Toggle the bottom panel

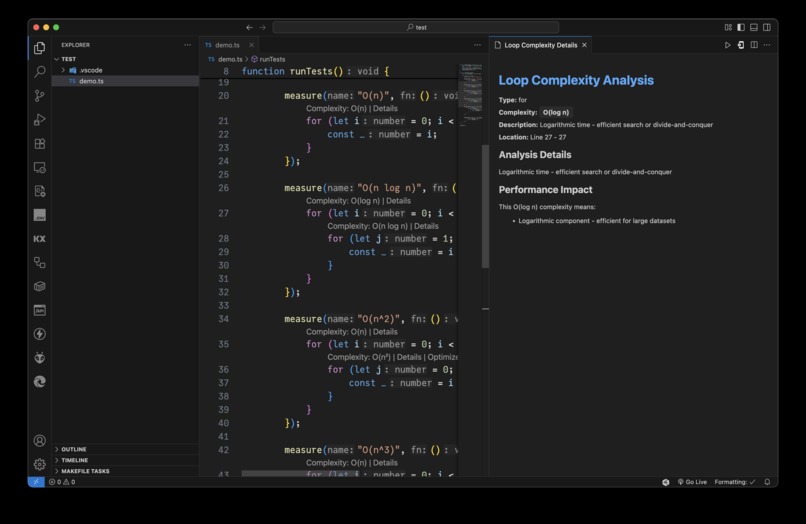[754, 27]
